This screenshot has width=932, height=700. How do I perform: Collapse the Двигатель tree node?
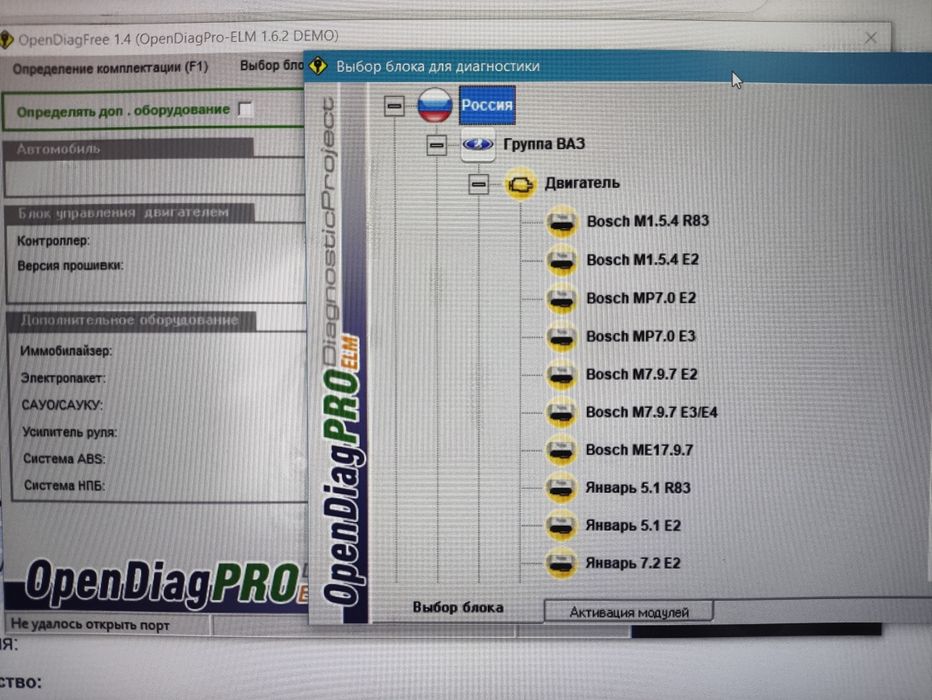pos(478,184)
